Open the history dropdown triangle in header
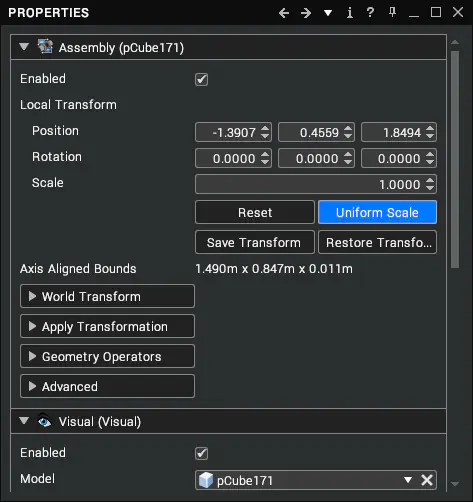 (x=328, y=13)
